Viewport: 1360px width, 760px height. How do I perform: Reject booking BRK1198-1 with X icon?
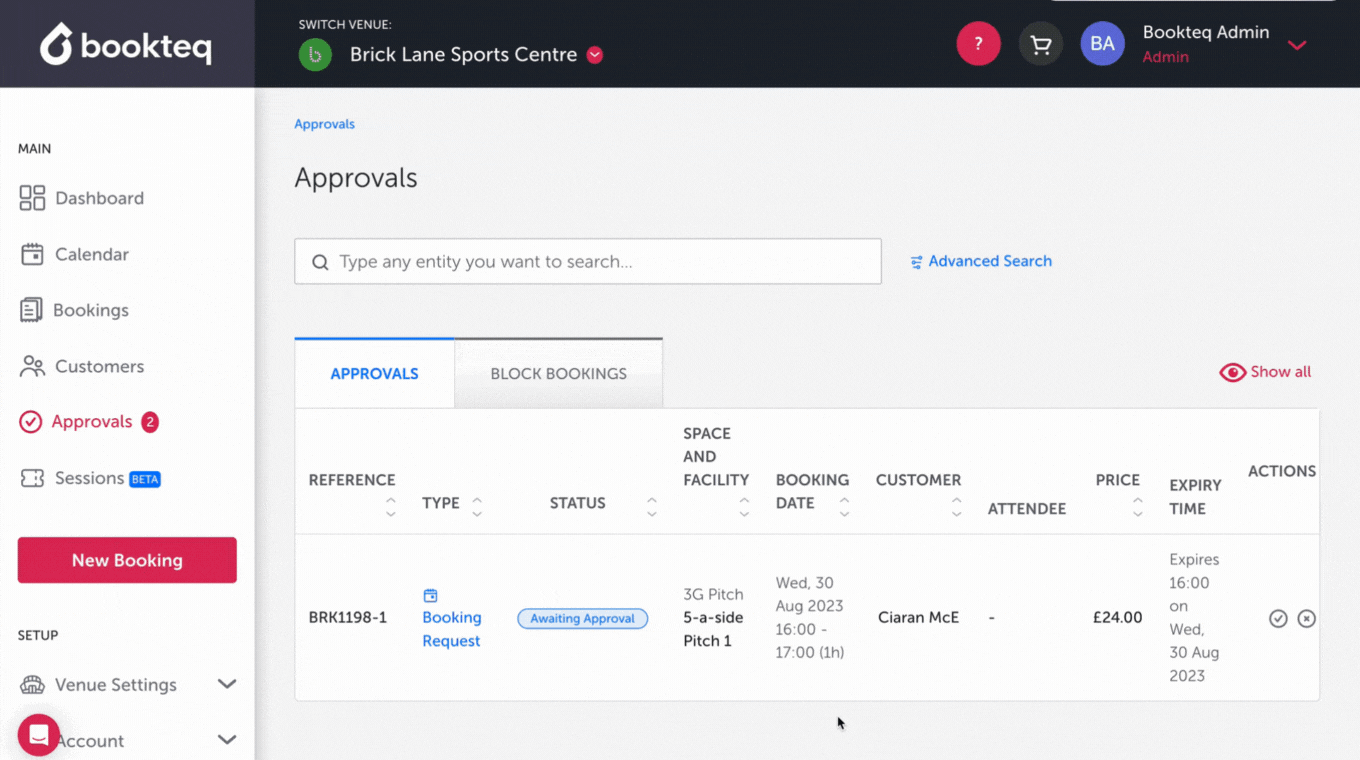point(1306,619)
